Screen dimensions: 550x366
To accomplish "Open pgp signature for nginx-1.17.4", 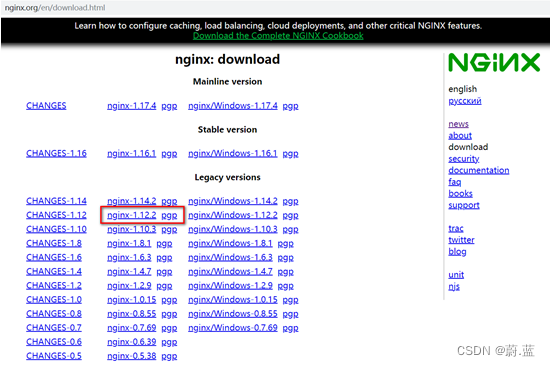I will click(169, 106).
